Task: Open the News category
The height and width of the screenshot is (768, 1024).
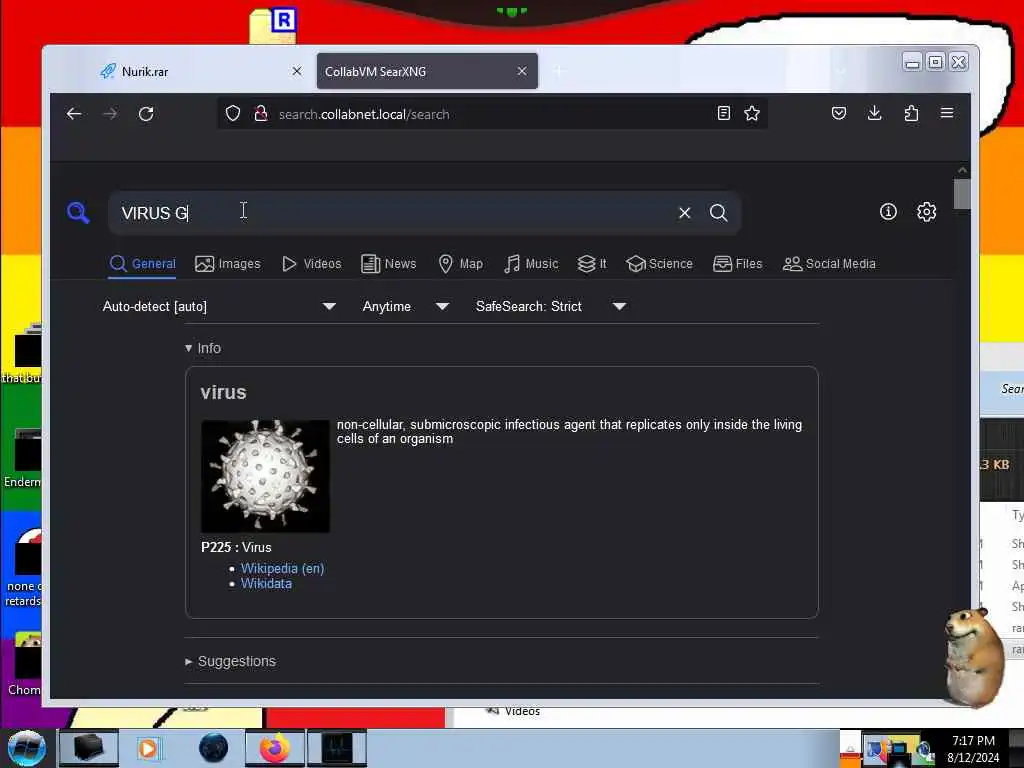Action: pos(389,264)
